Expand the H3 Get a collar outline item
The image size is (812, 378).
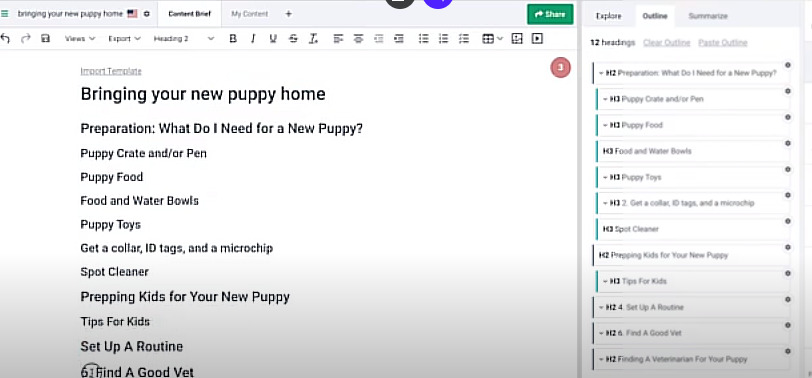coord(605,203)
